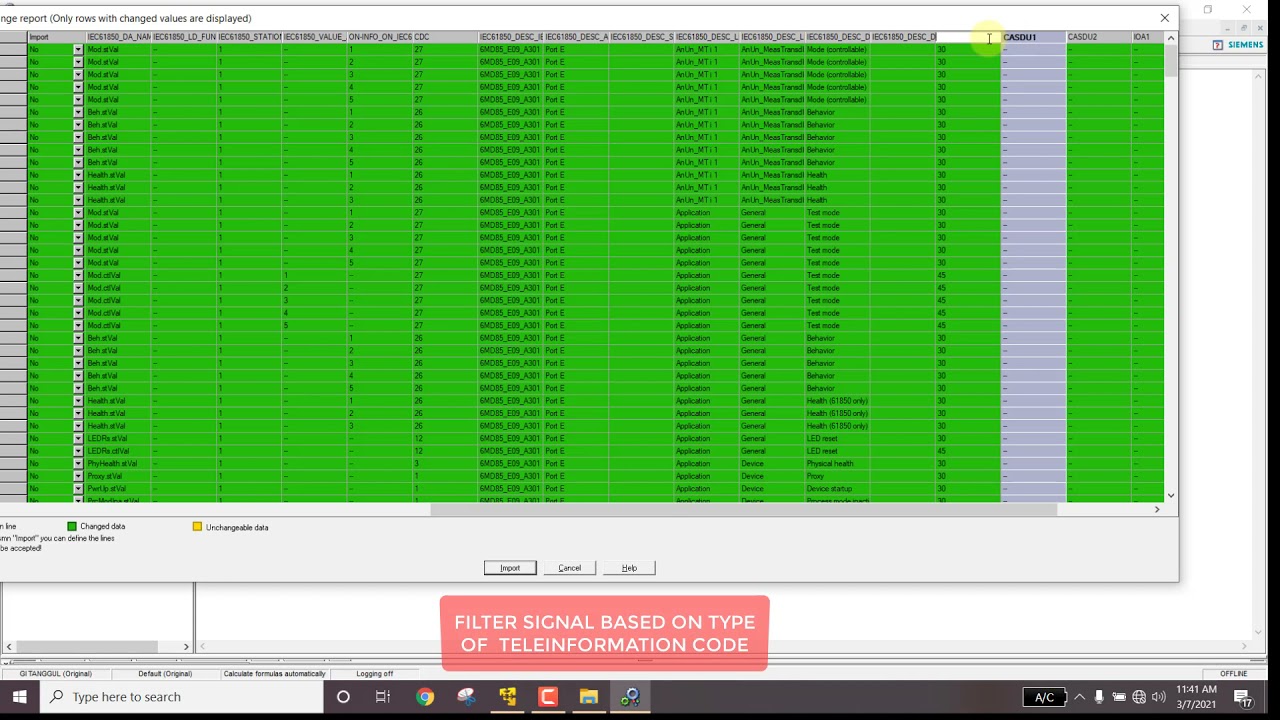Viewport: 1280px width, 720px height.
Task: Select the CASDU1 column header
Action: [x=1033, y=37]
